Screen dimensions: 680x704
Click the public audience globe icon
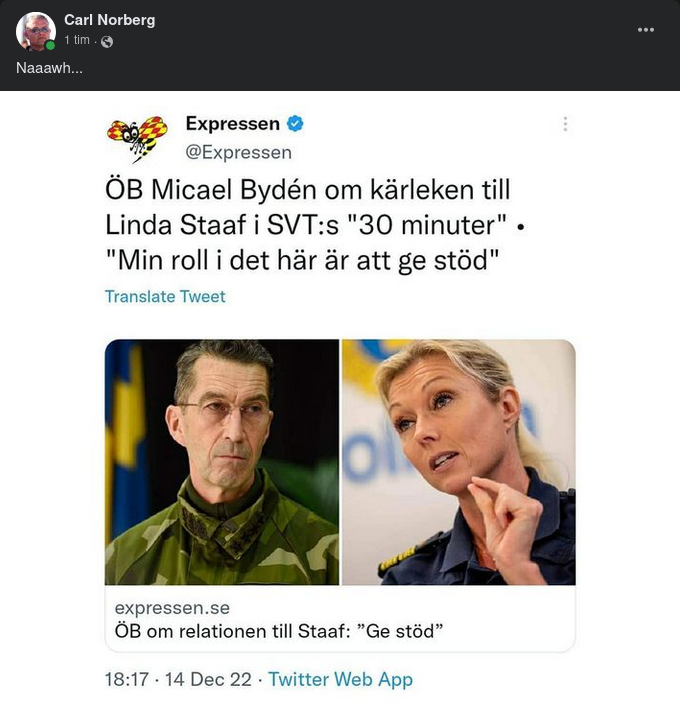(x=107, y=41)
